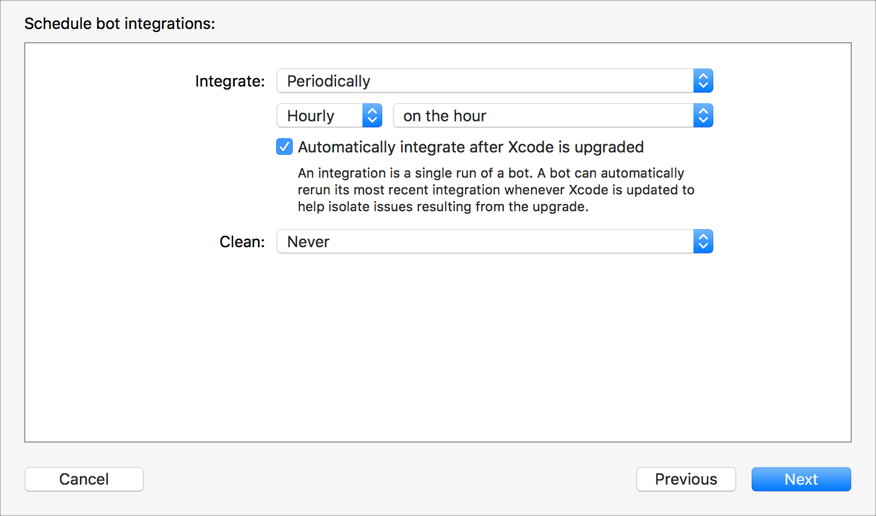Click the blue arrows on Integrate popup
The image size is (876, 516).
[703, 81]
